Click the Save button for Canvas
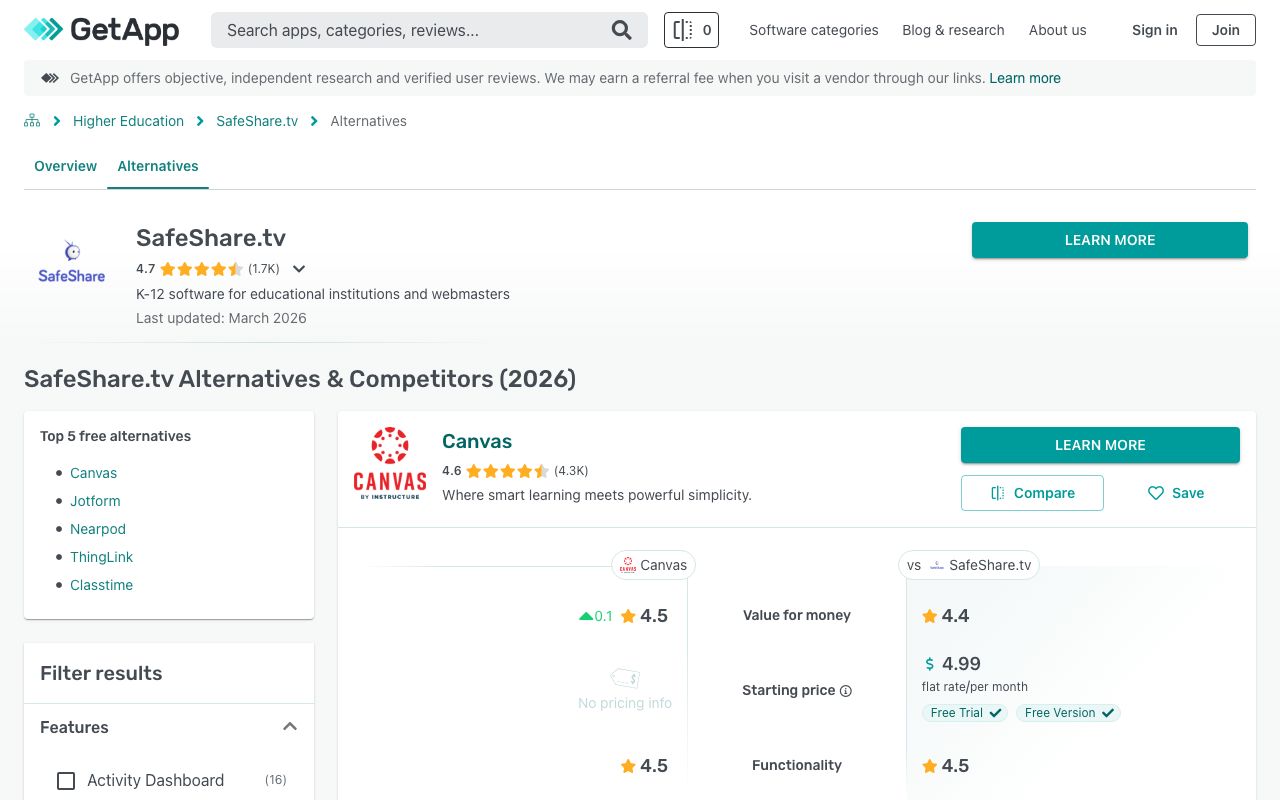Image resolution: width=1280 pixels, height=800 pixels. (1175, 493)
